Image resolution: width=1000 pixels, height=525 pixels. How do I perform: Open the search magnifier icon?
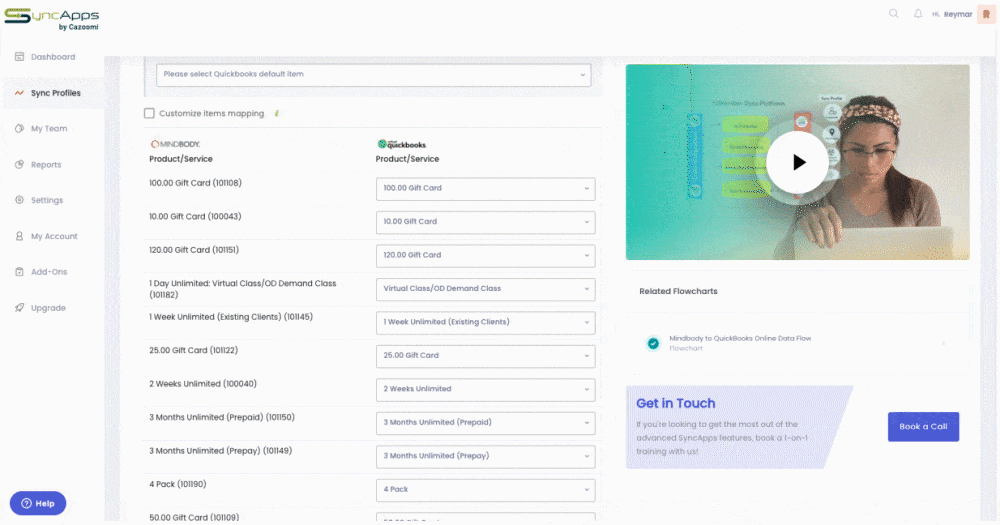click(893, 13)
